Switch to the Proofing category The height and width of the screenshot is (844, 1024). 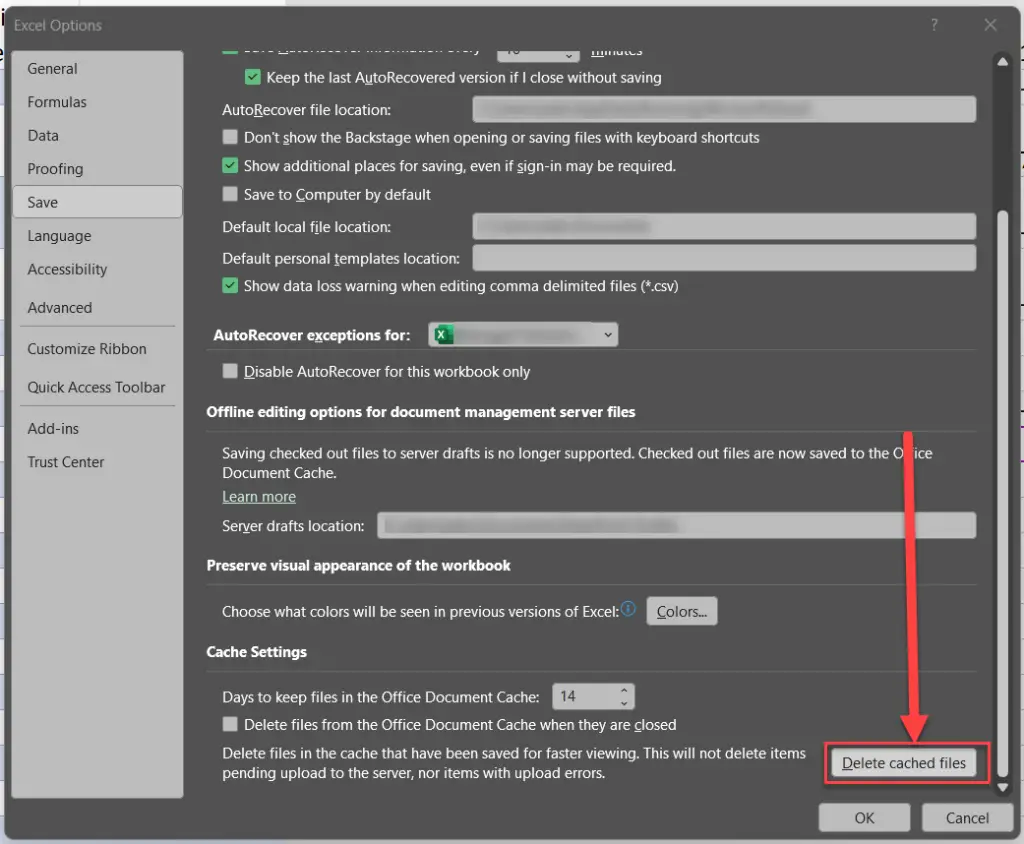(55, 169)
